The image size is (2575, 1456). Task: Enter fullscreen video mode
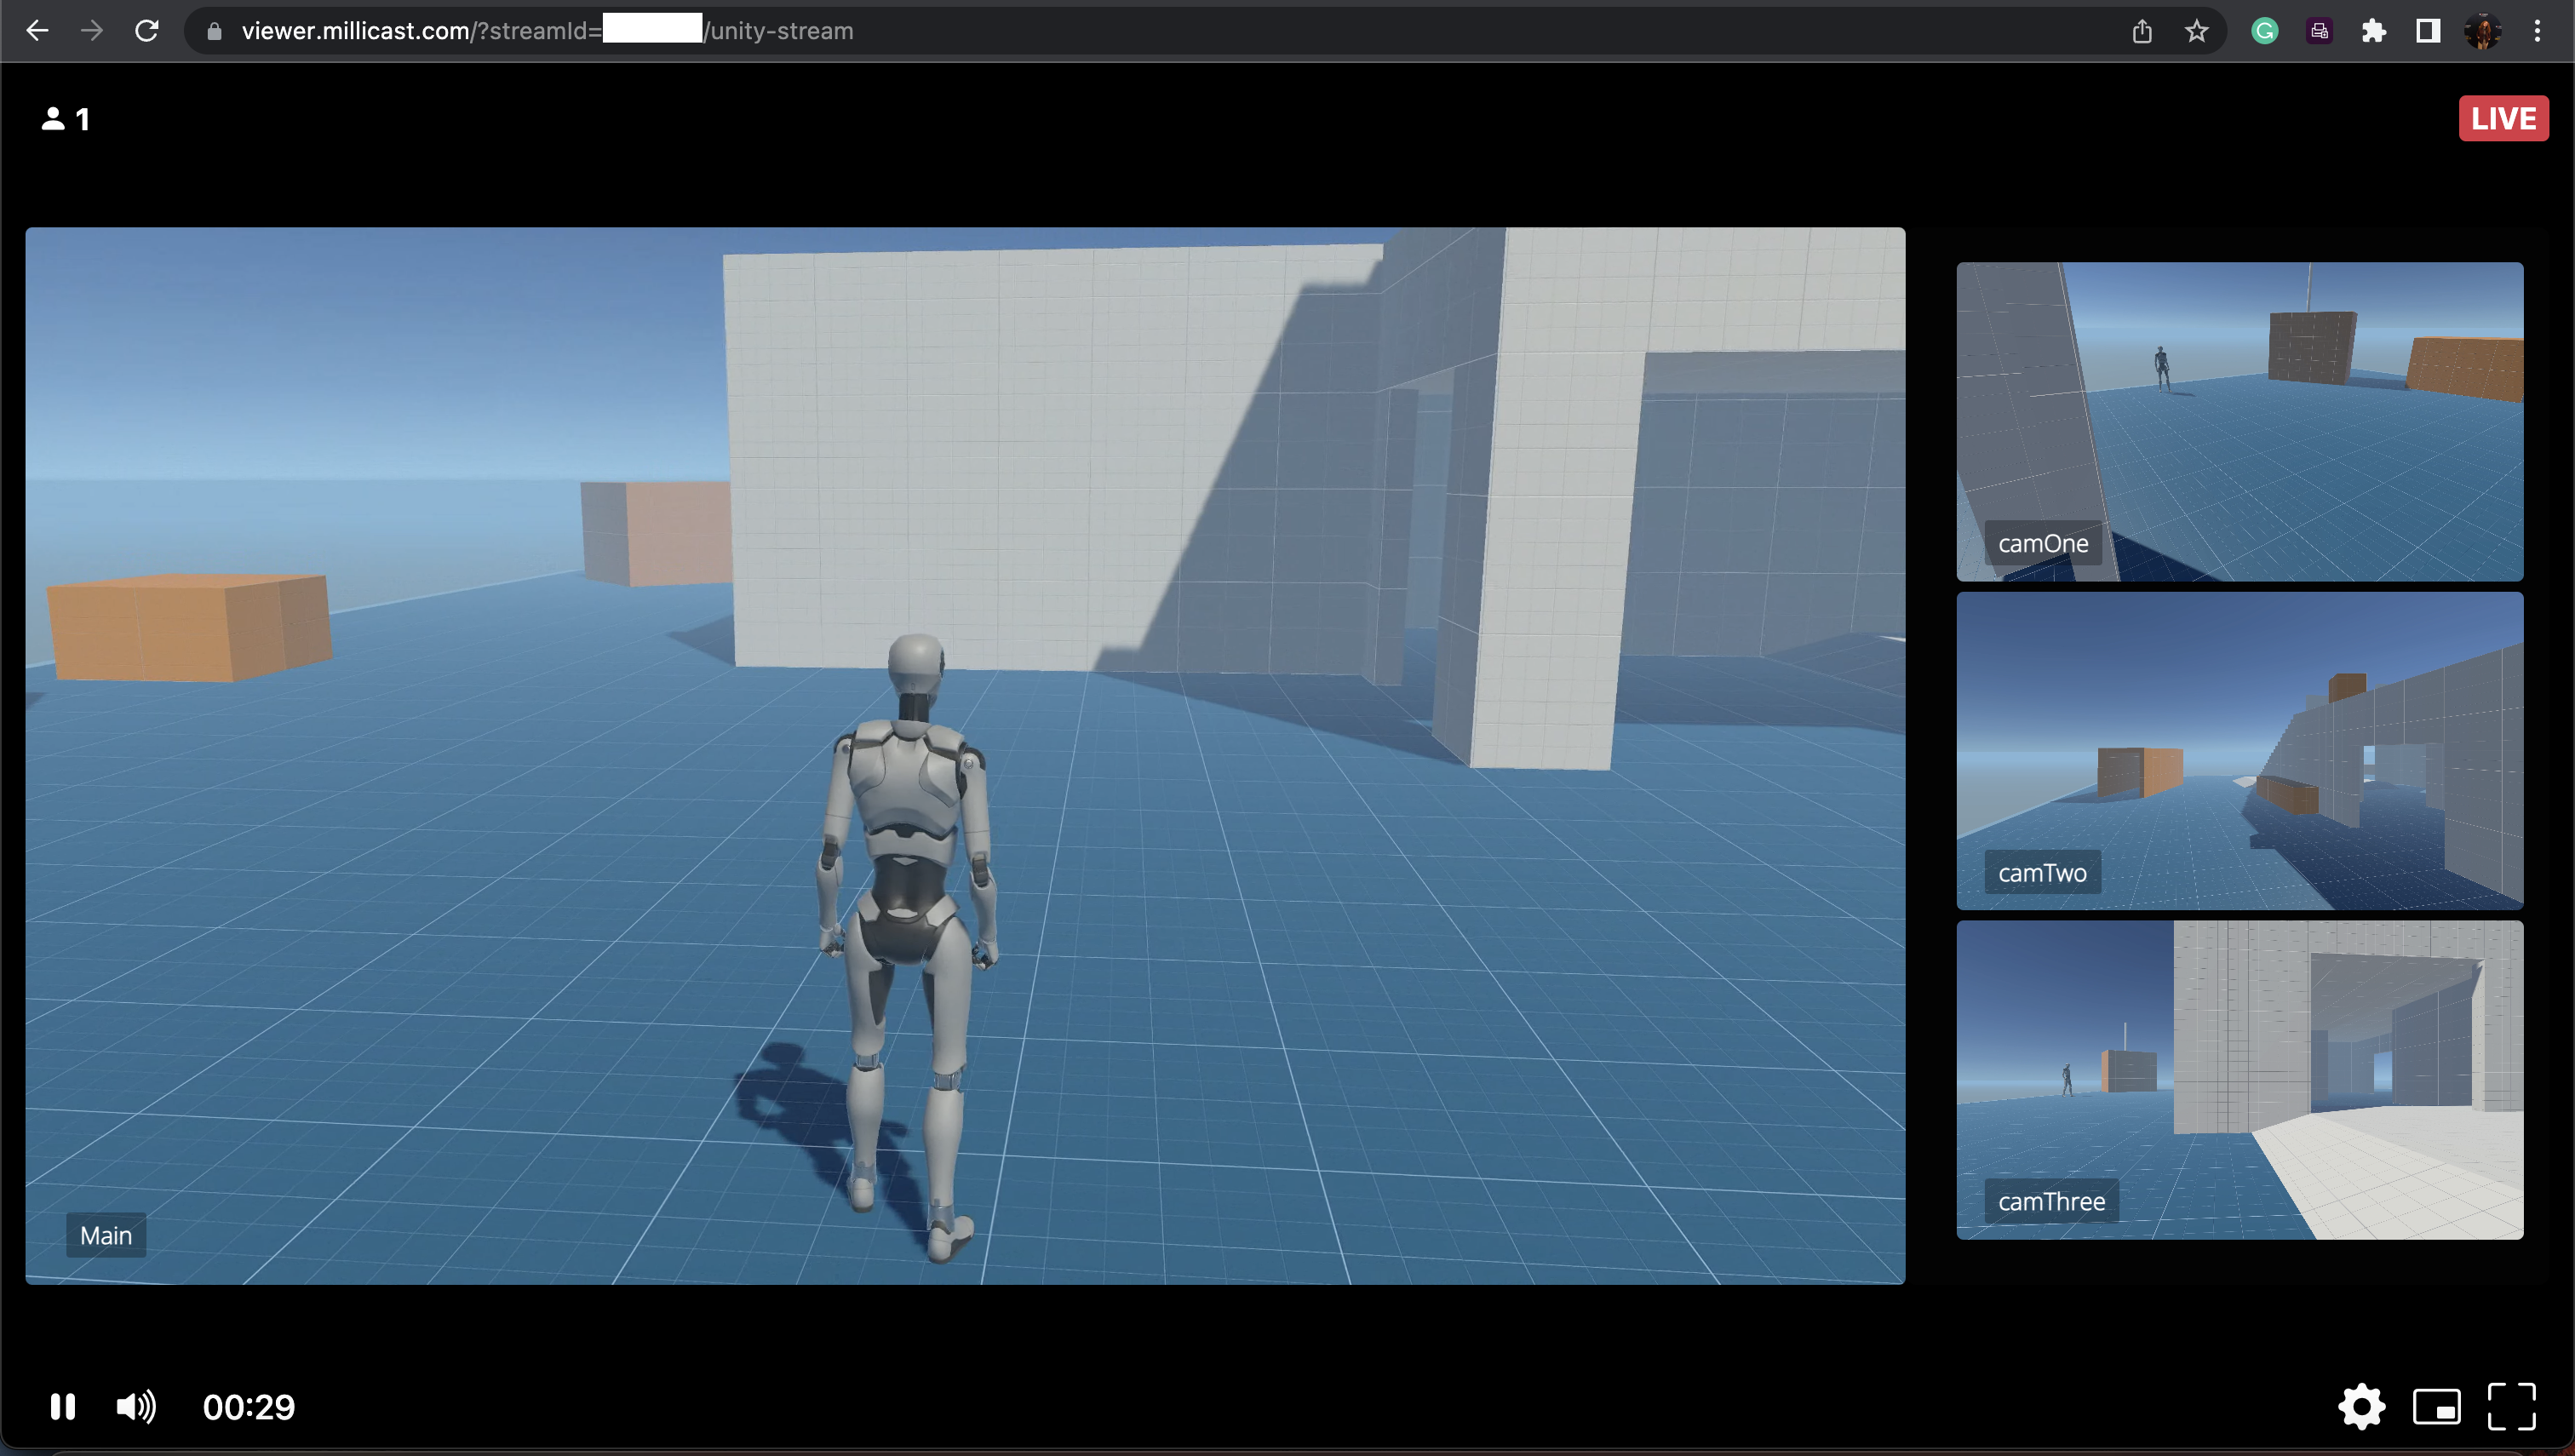tap(2511, 1407)
